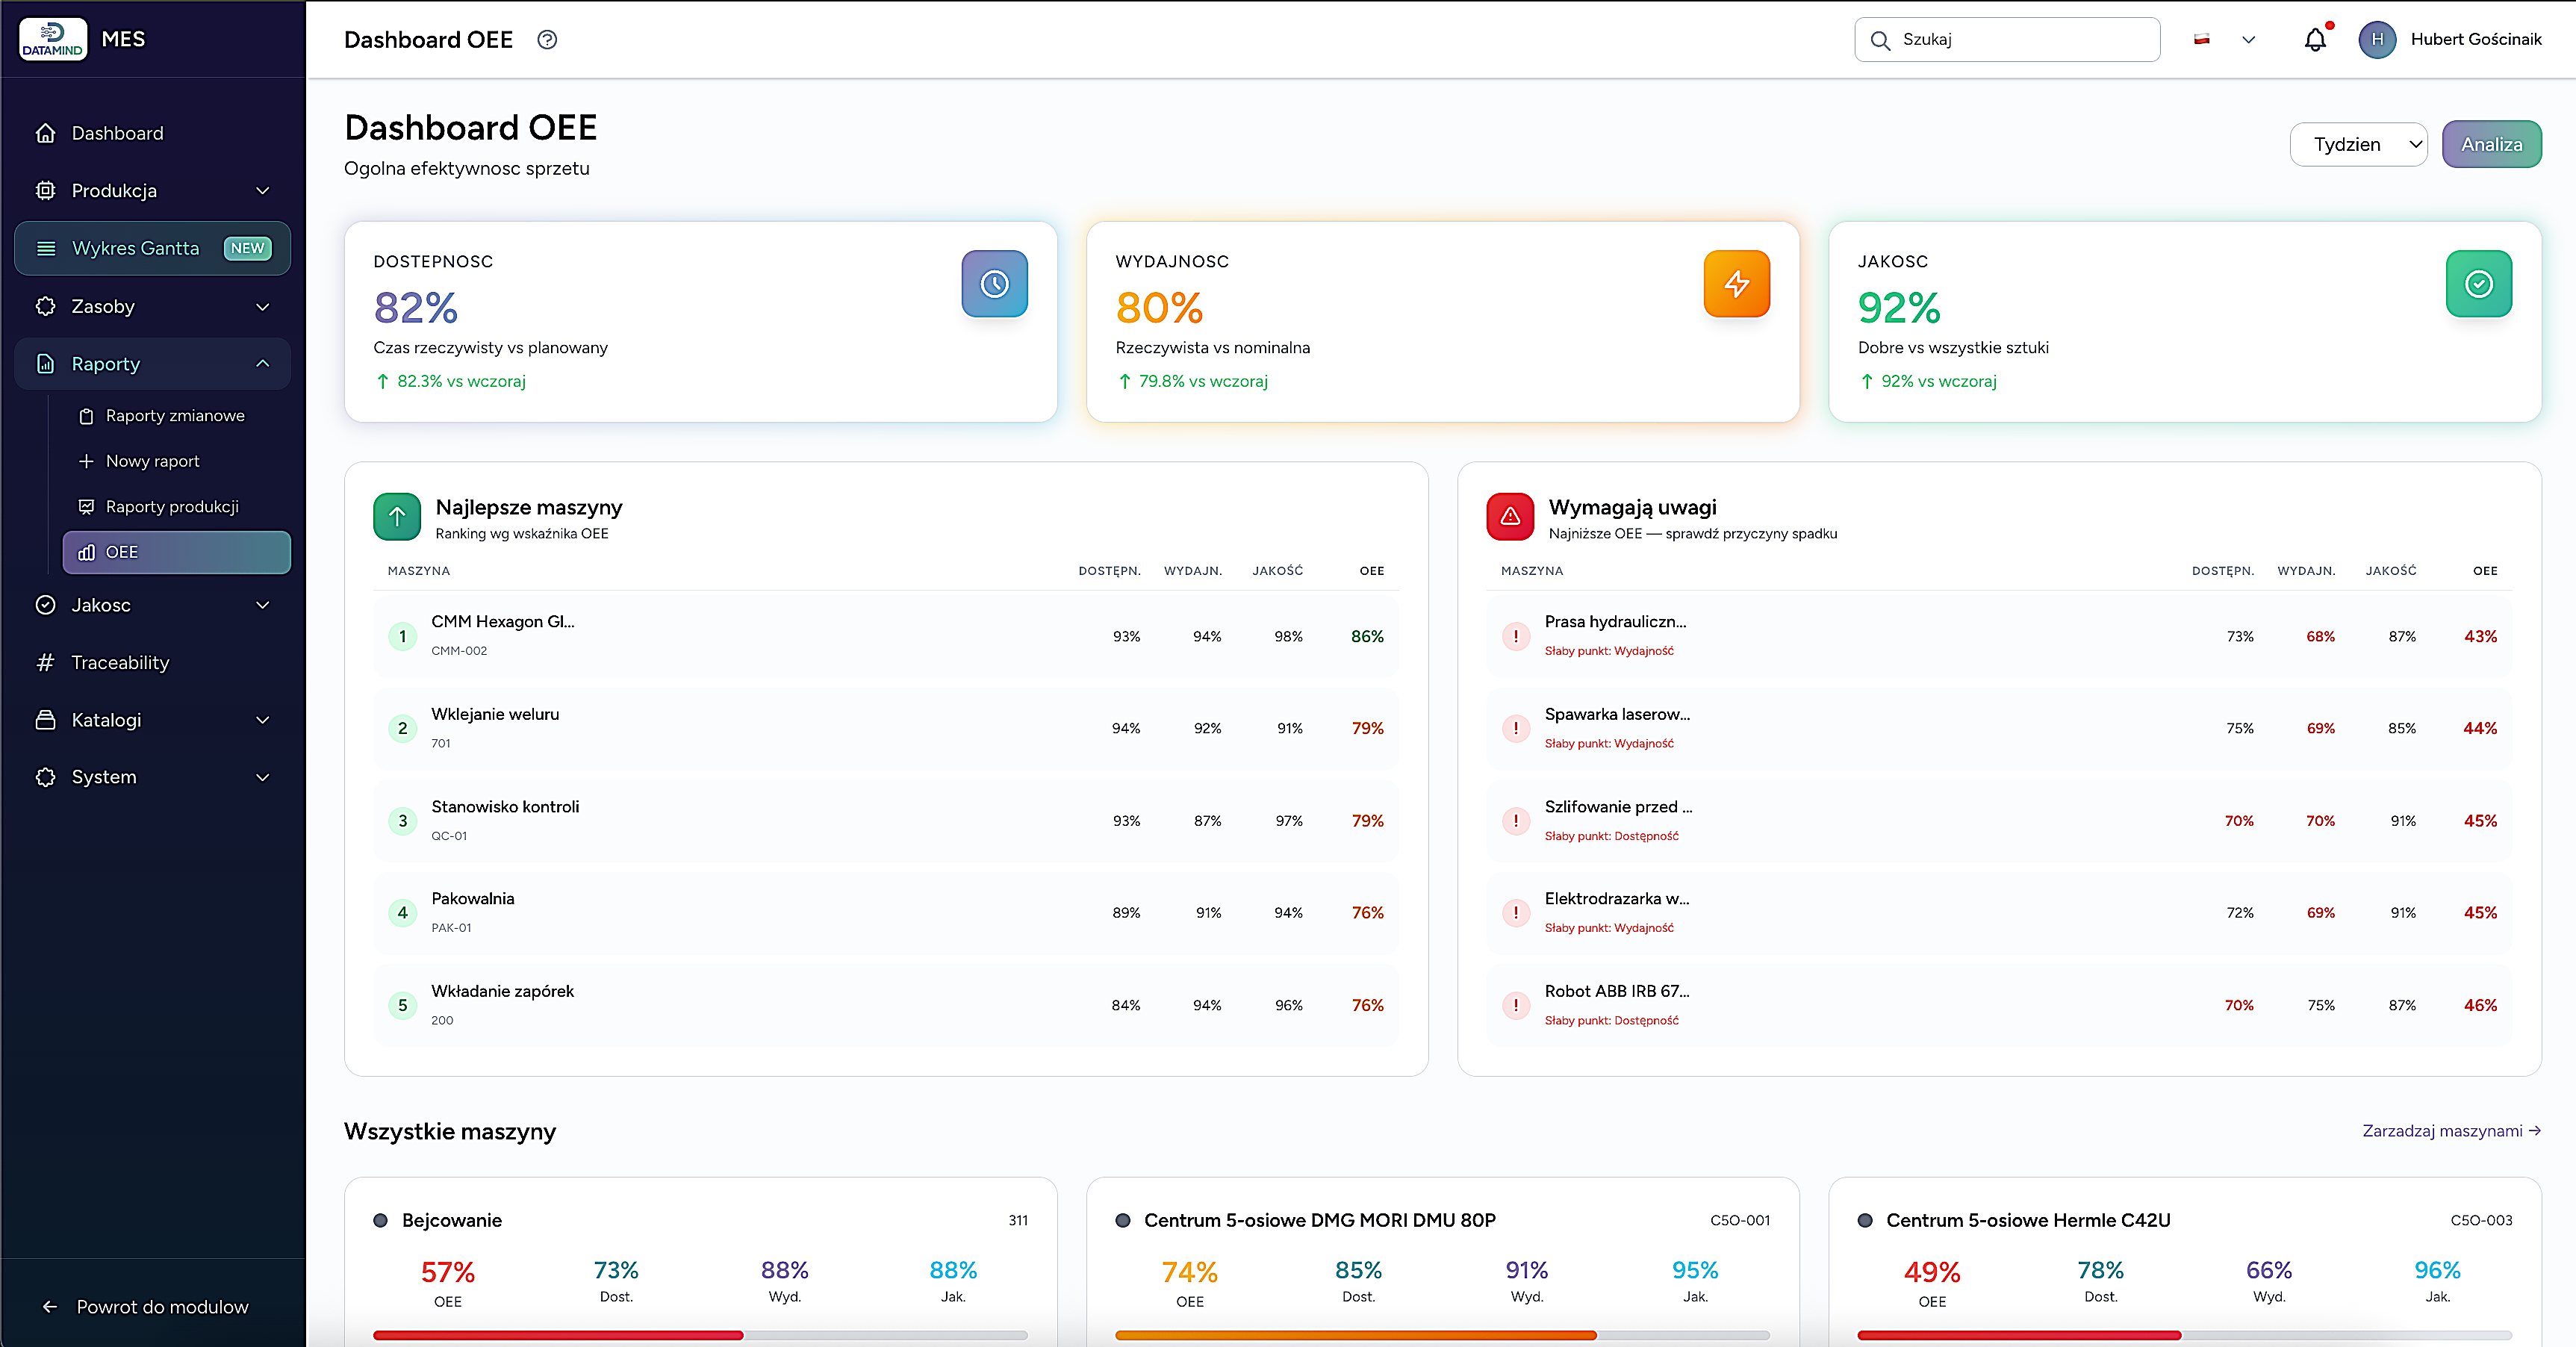
Task: Click the Jakosc check-circle icon
Action: click(45, 605)
